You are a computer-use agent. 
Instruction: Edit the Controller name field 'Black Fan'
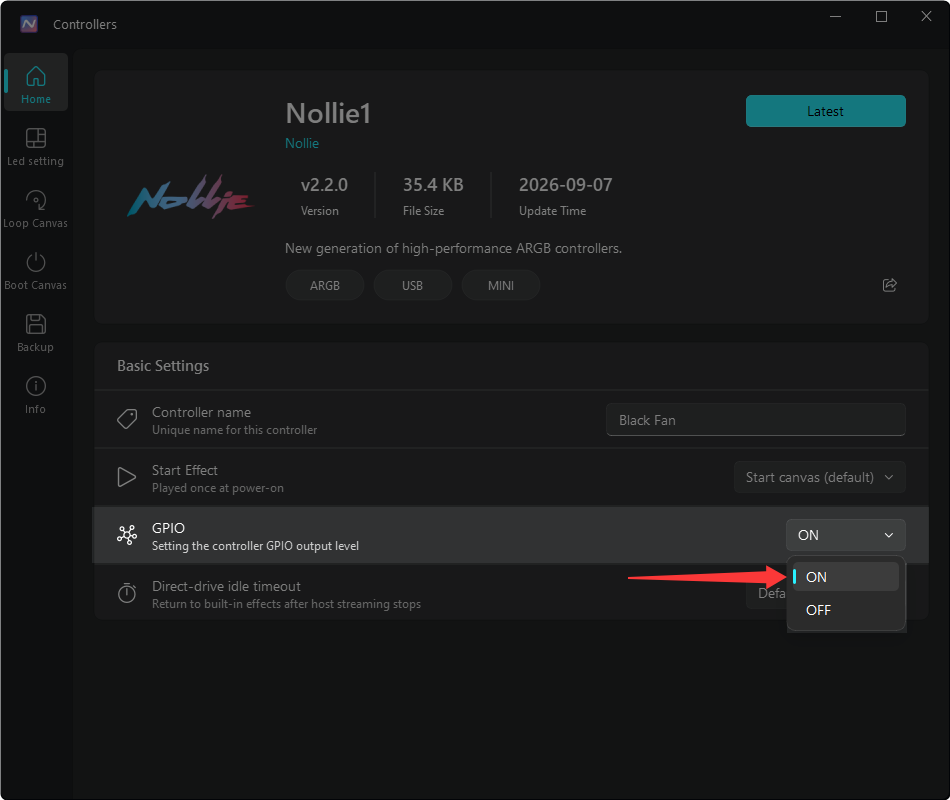[x=756, y=419]
